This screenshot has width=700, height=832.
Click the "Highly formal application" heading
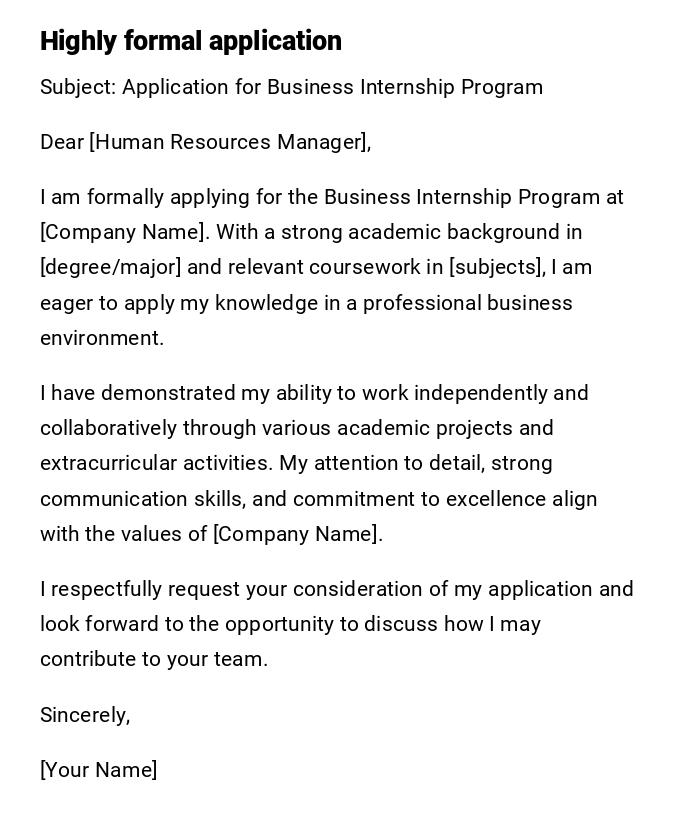[191, 41]
